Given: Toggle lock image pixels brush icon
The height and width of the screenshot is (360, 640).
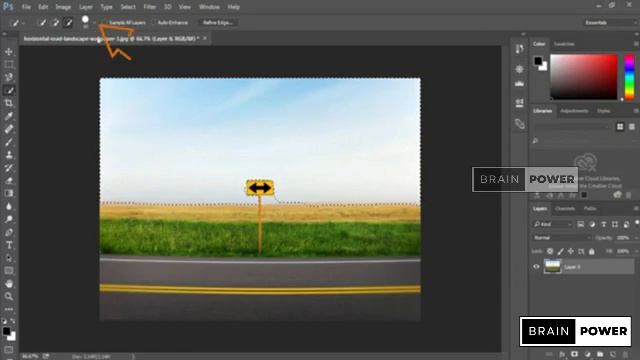Looking at the screenshot, I should pyautogui.click(x=560, y=251).
